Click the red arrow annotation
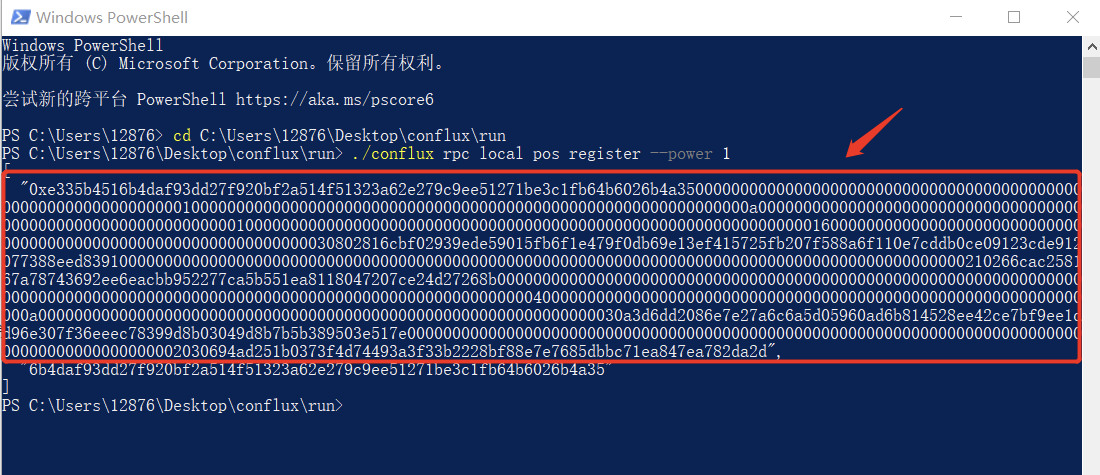 (x=874, y=133)
